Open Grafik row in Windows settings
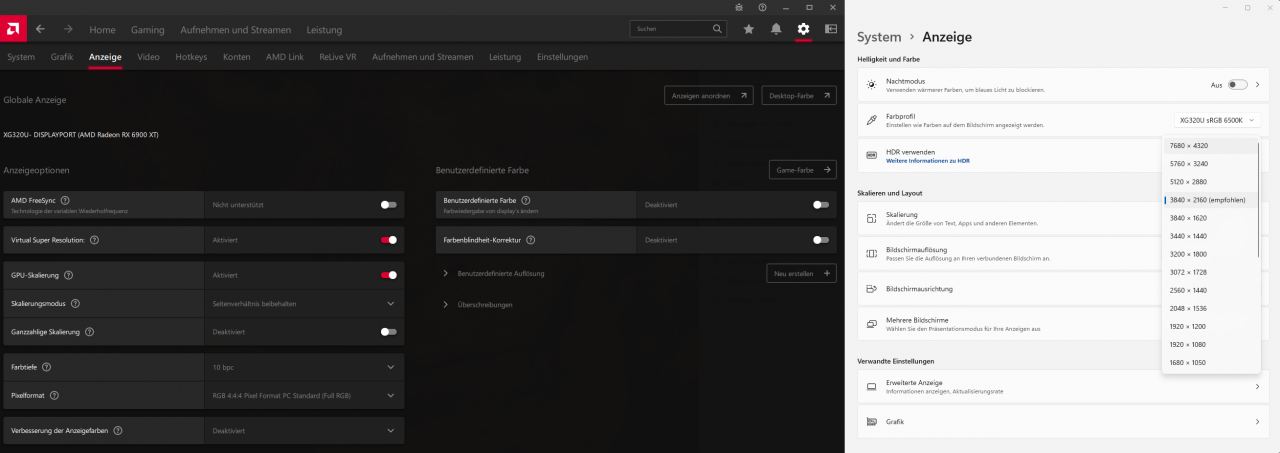The width and height of the screenshot is (1280, 453). [x=1064, y=422]
